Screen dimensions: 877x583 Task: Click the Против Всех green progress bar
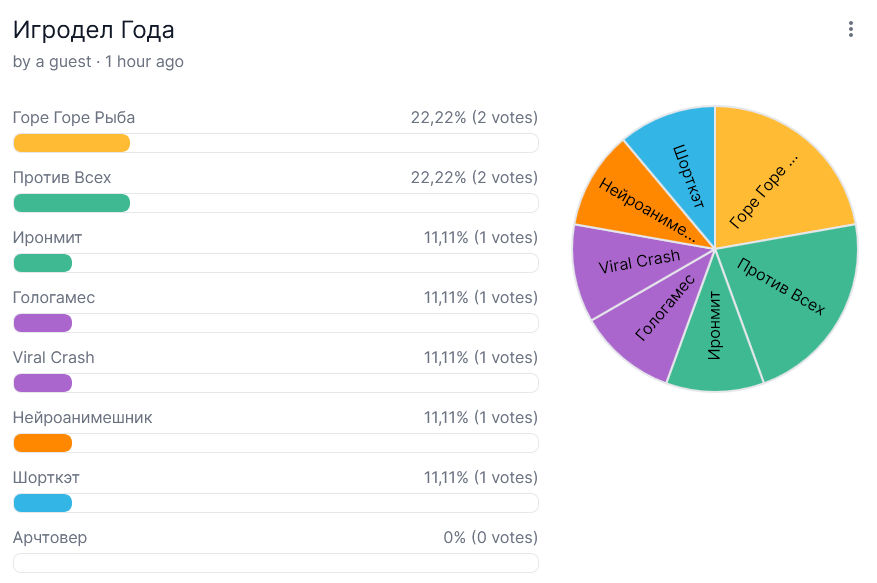coord(72,203)
